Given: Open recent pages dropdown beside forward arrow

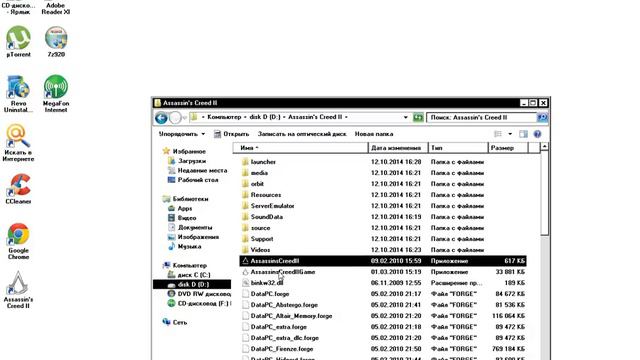Looking at the screenshot, I should click(x=185, y=118).
